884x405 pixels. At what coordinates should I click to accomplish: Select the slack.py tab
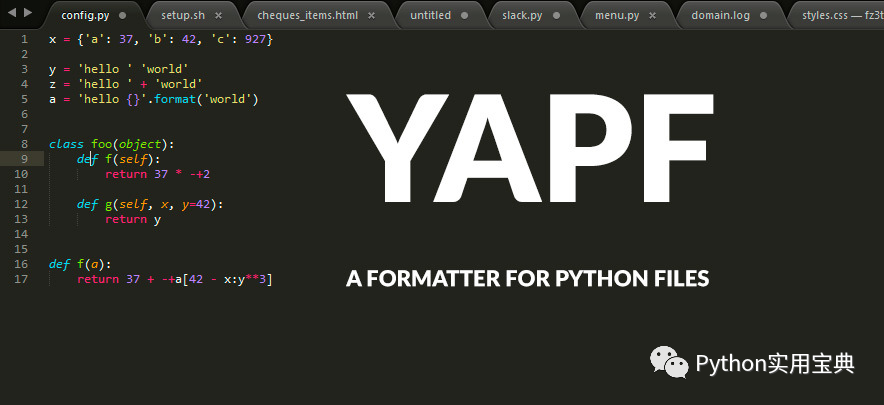click(522, 15)
